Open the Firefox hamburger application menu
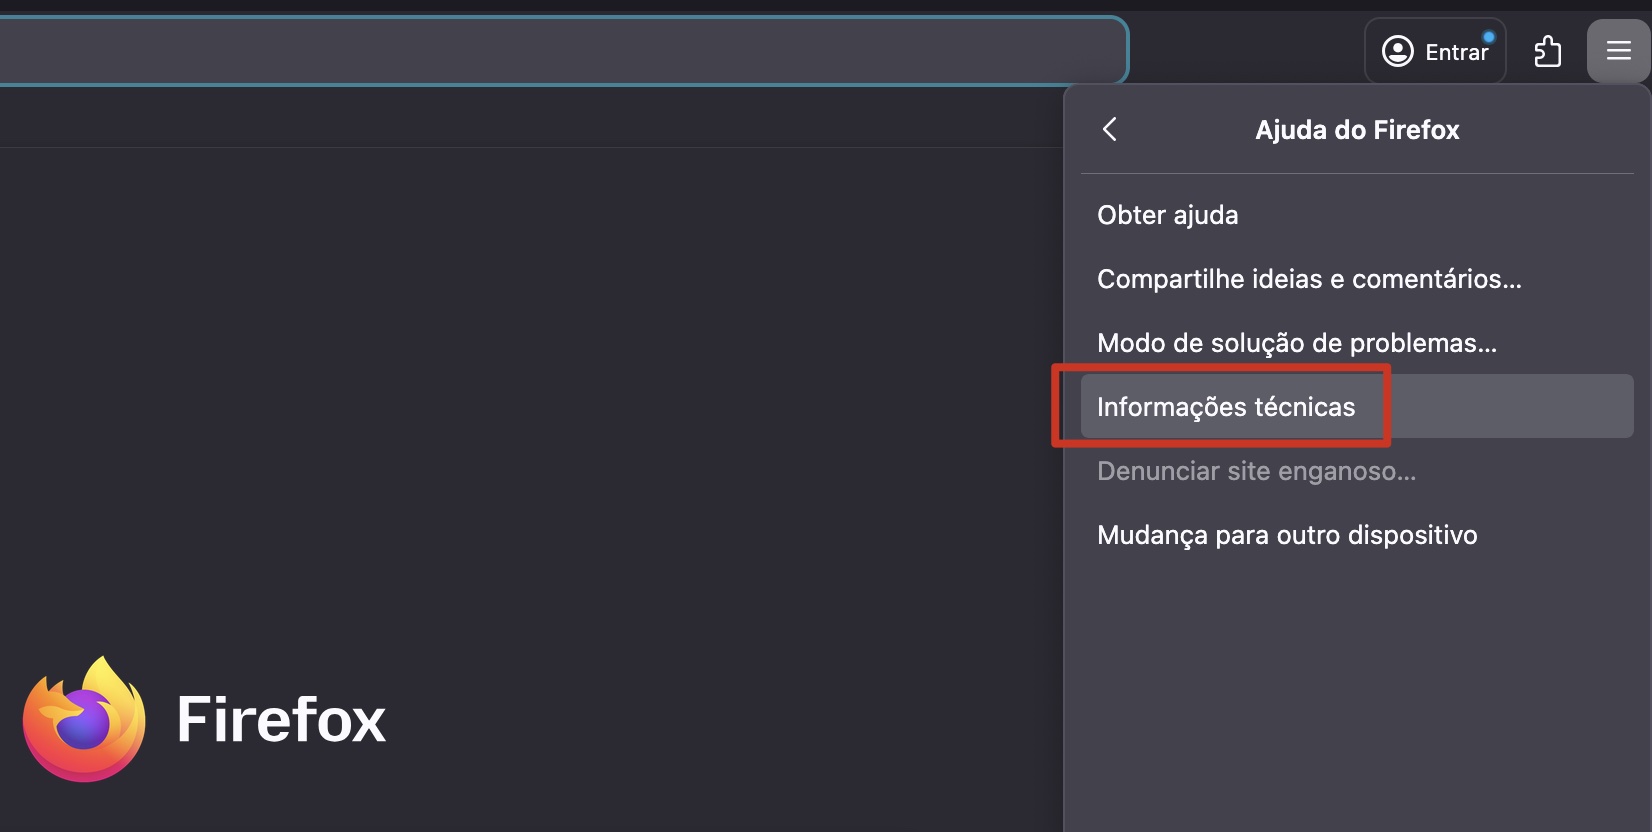 pyautogui.click(x=1618, y=51)
